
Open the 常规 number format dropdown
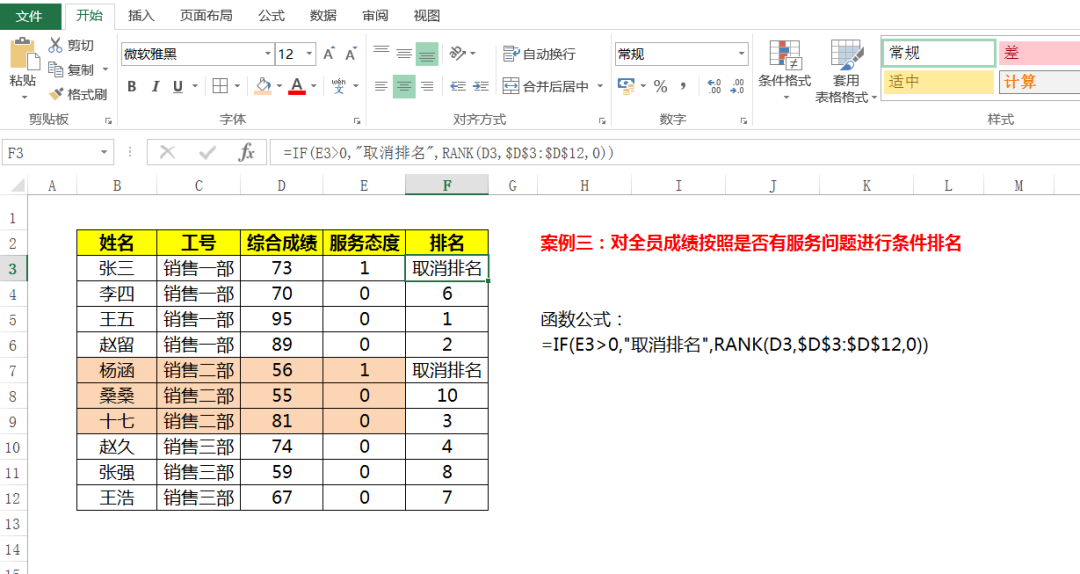point(741,54)
